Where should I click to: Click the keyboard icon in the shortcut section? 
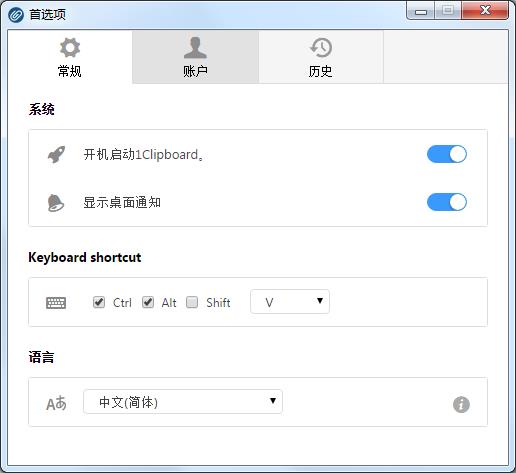pyautogui.click(x=56, y=303)
